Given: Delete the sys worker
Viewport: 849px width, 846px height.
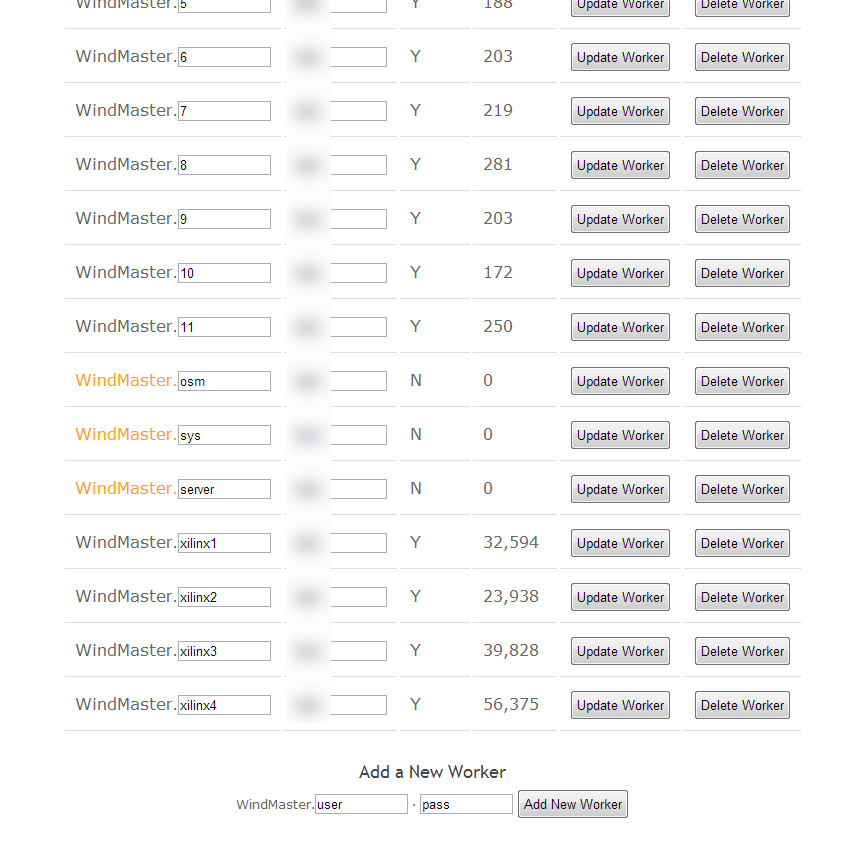Looking at the screenshot, I should click(742, 435).
